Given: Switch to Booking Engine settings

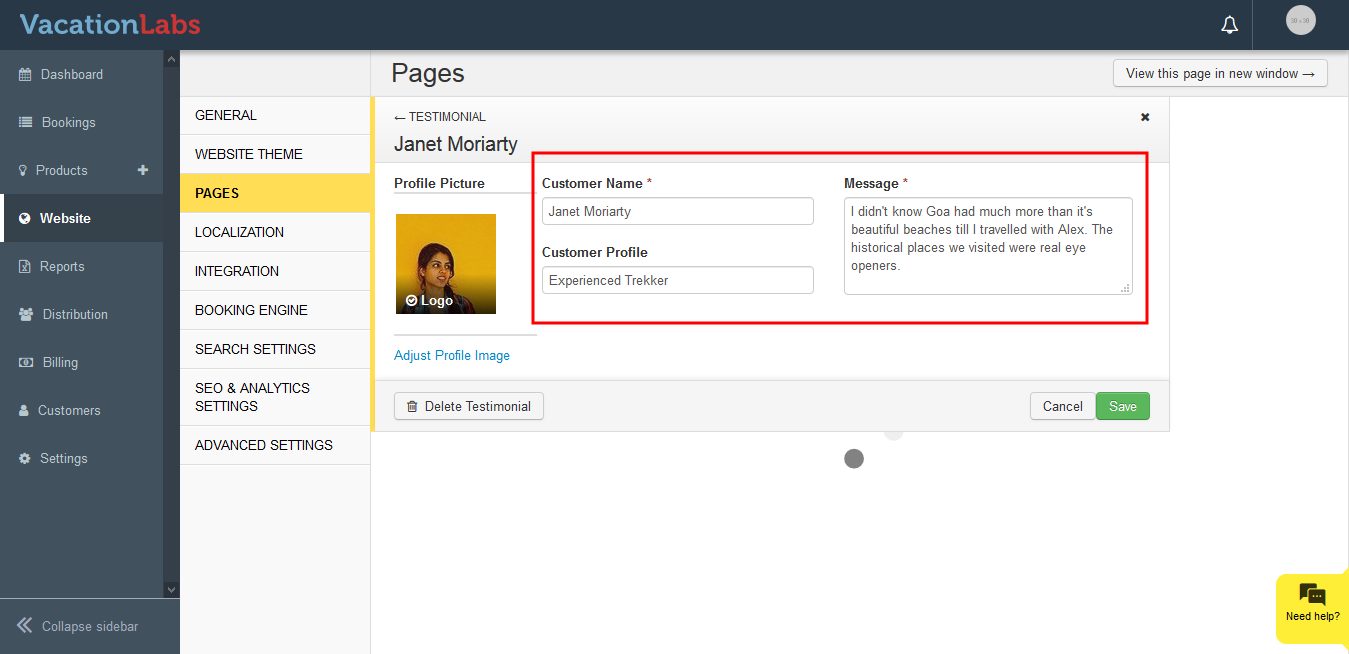Looking at the screenshot, I should (x=251, y=310).
